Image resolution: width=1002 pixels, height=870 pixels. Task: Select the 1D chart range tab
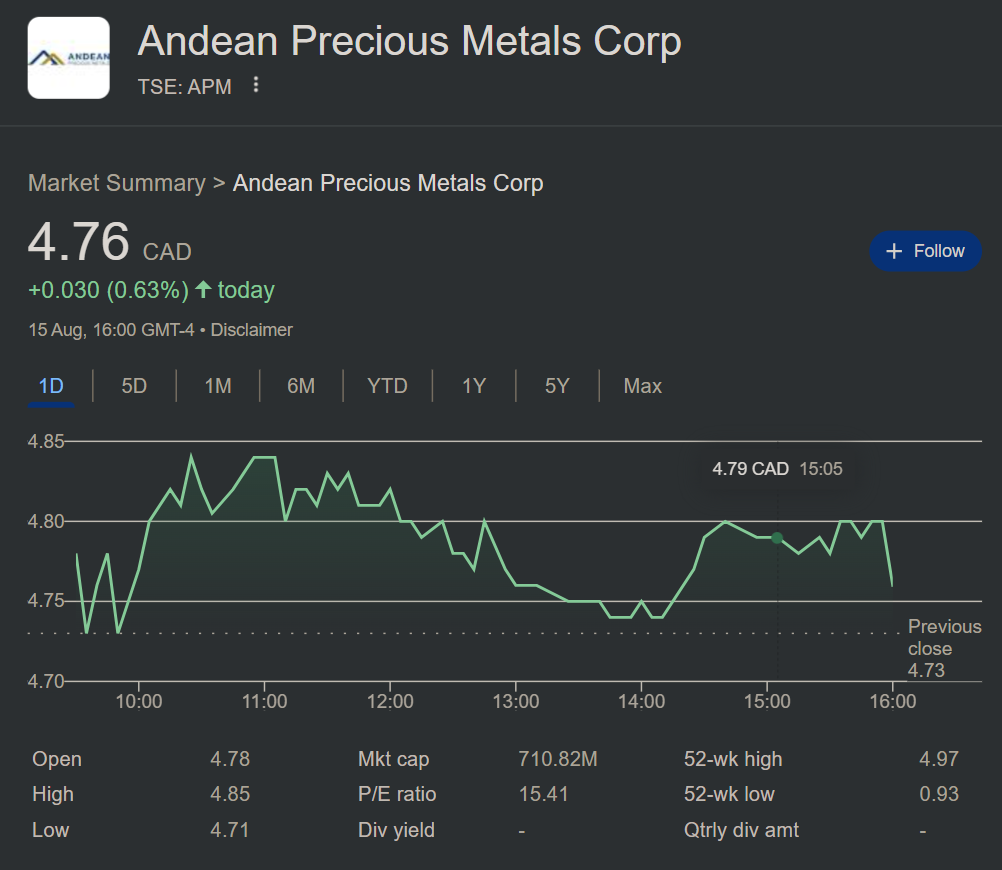click(x=51, y=386)
